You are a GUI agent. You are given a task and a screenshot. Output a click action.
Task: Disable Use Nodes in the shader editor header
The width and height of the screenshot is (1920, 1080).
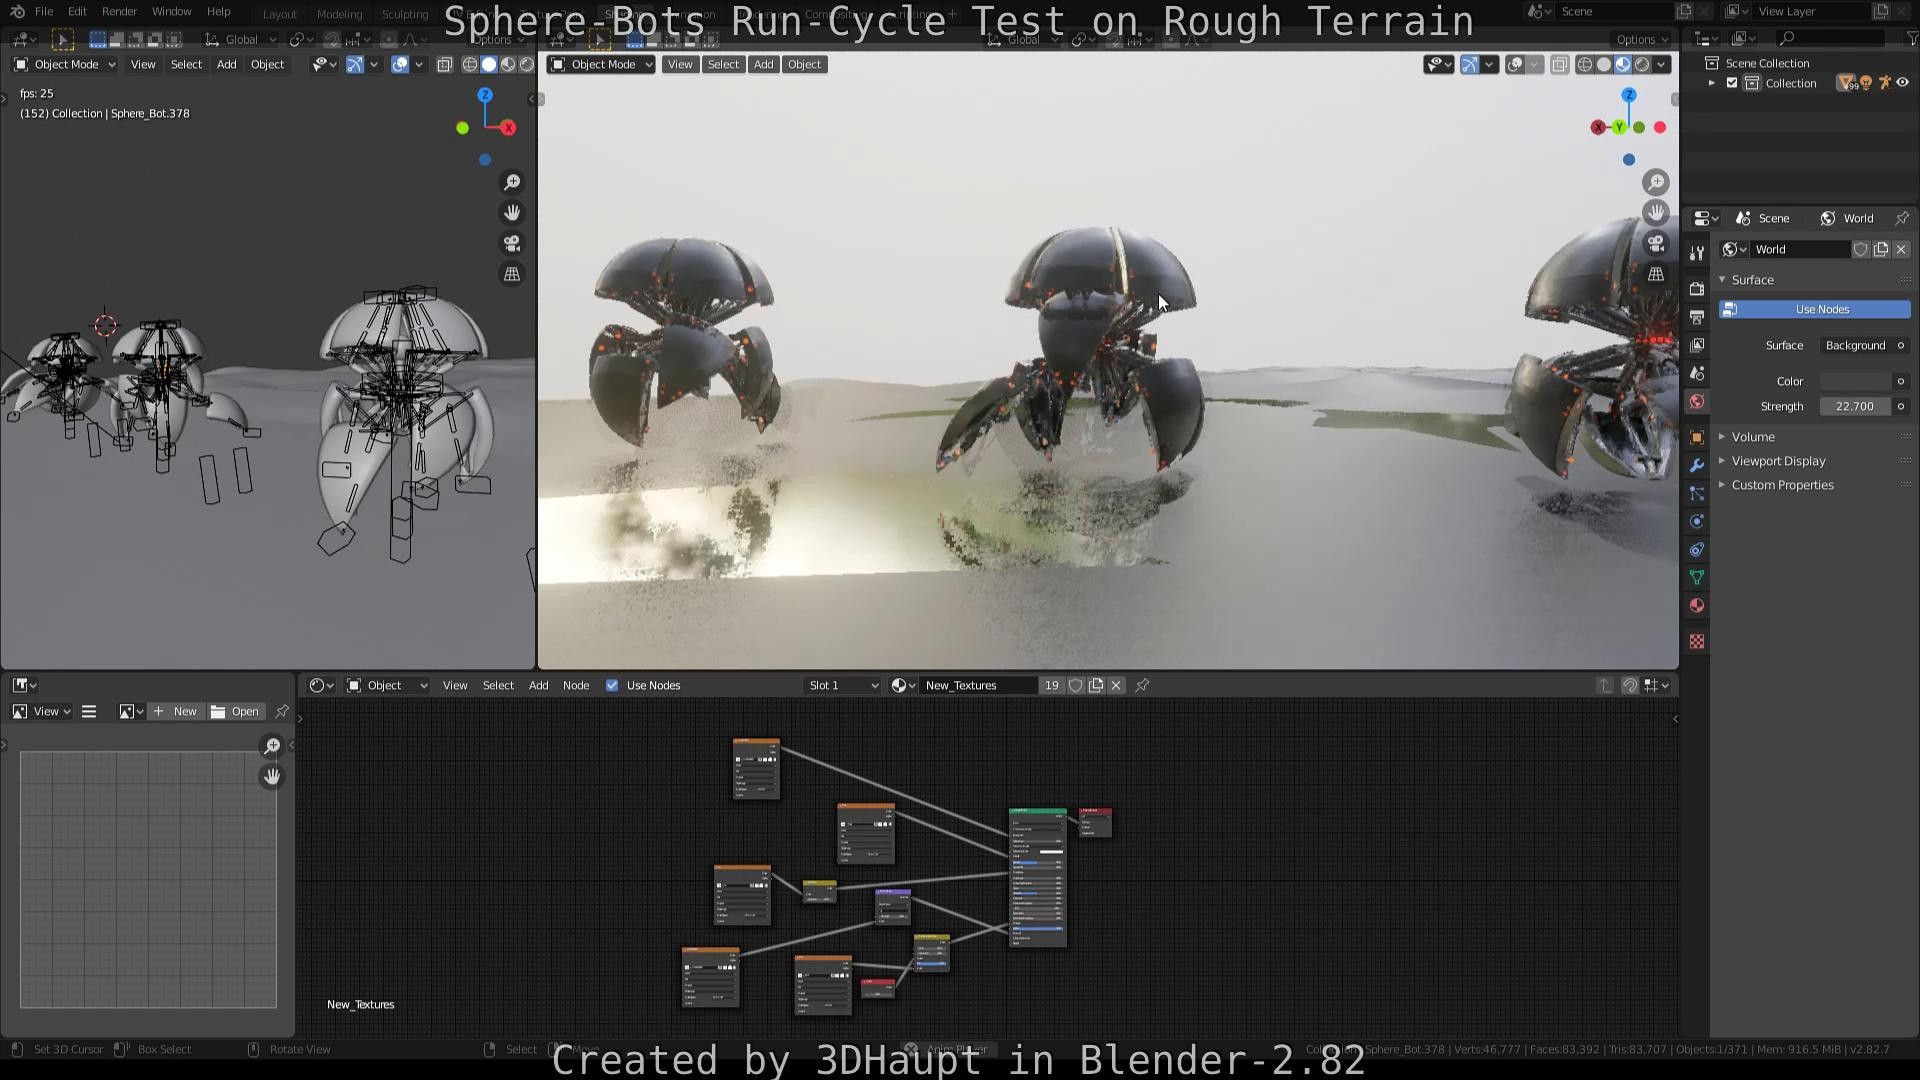pos(612,685)
